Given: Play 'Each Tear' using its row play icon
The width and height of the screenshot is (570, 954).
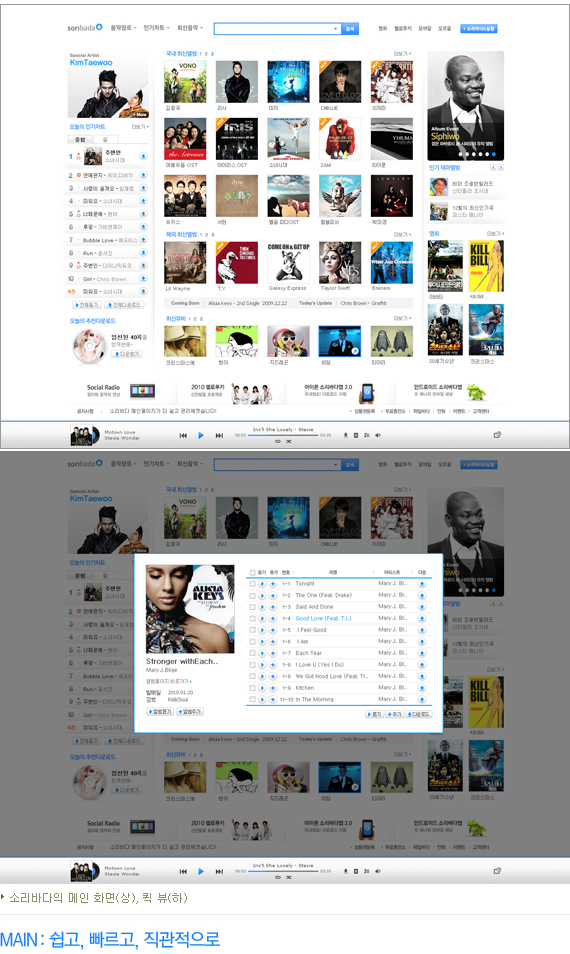Looking at the screenshot, I should click(262, 653).
